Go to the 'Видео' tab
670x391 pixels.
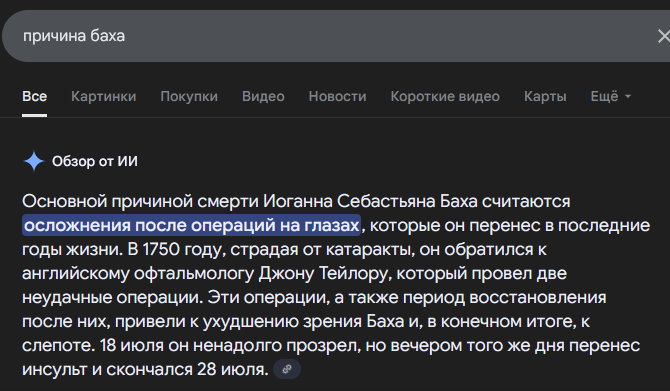click(x=263, y=97)
